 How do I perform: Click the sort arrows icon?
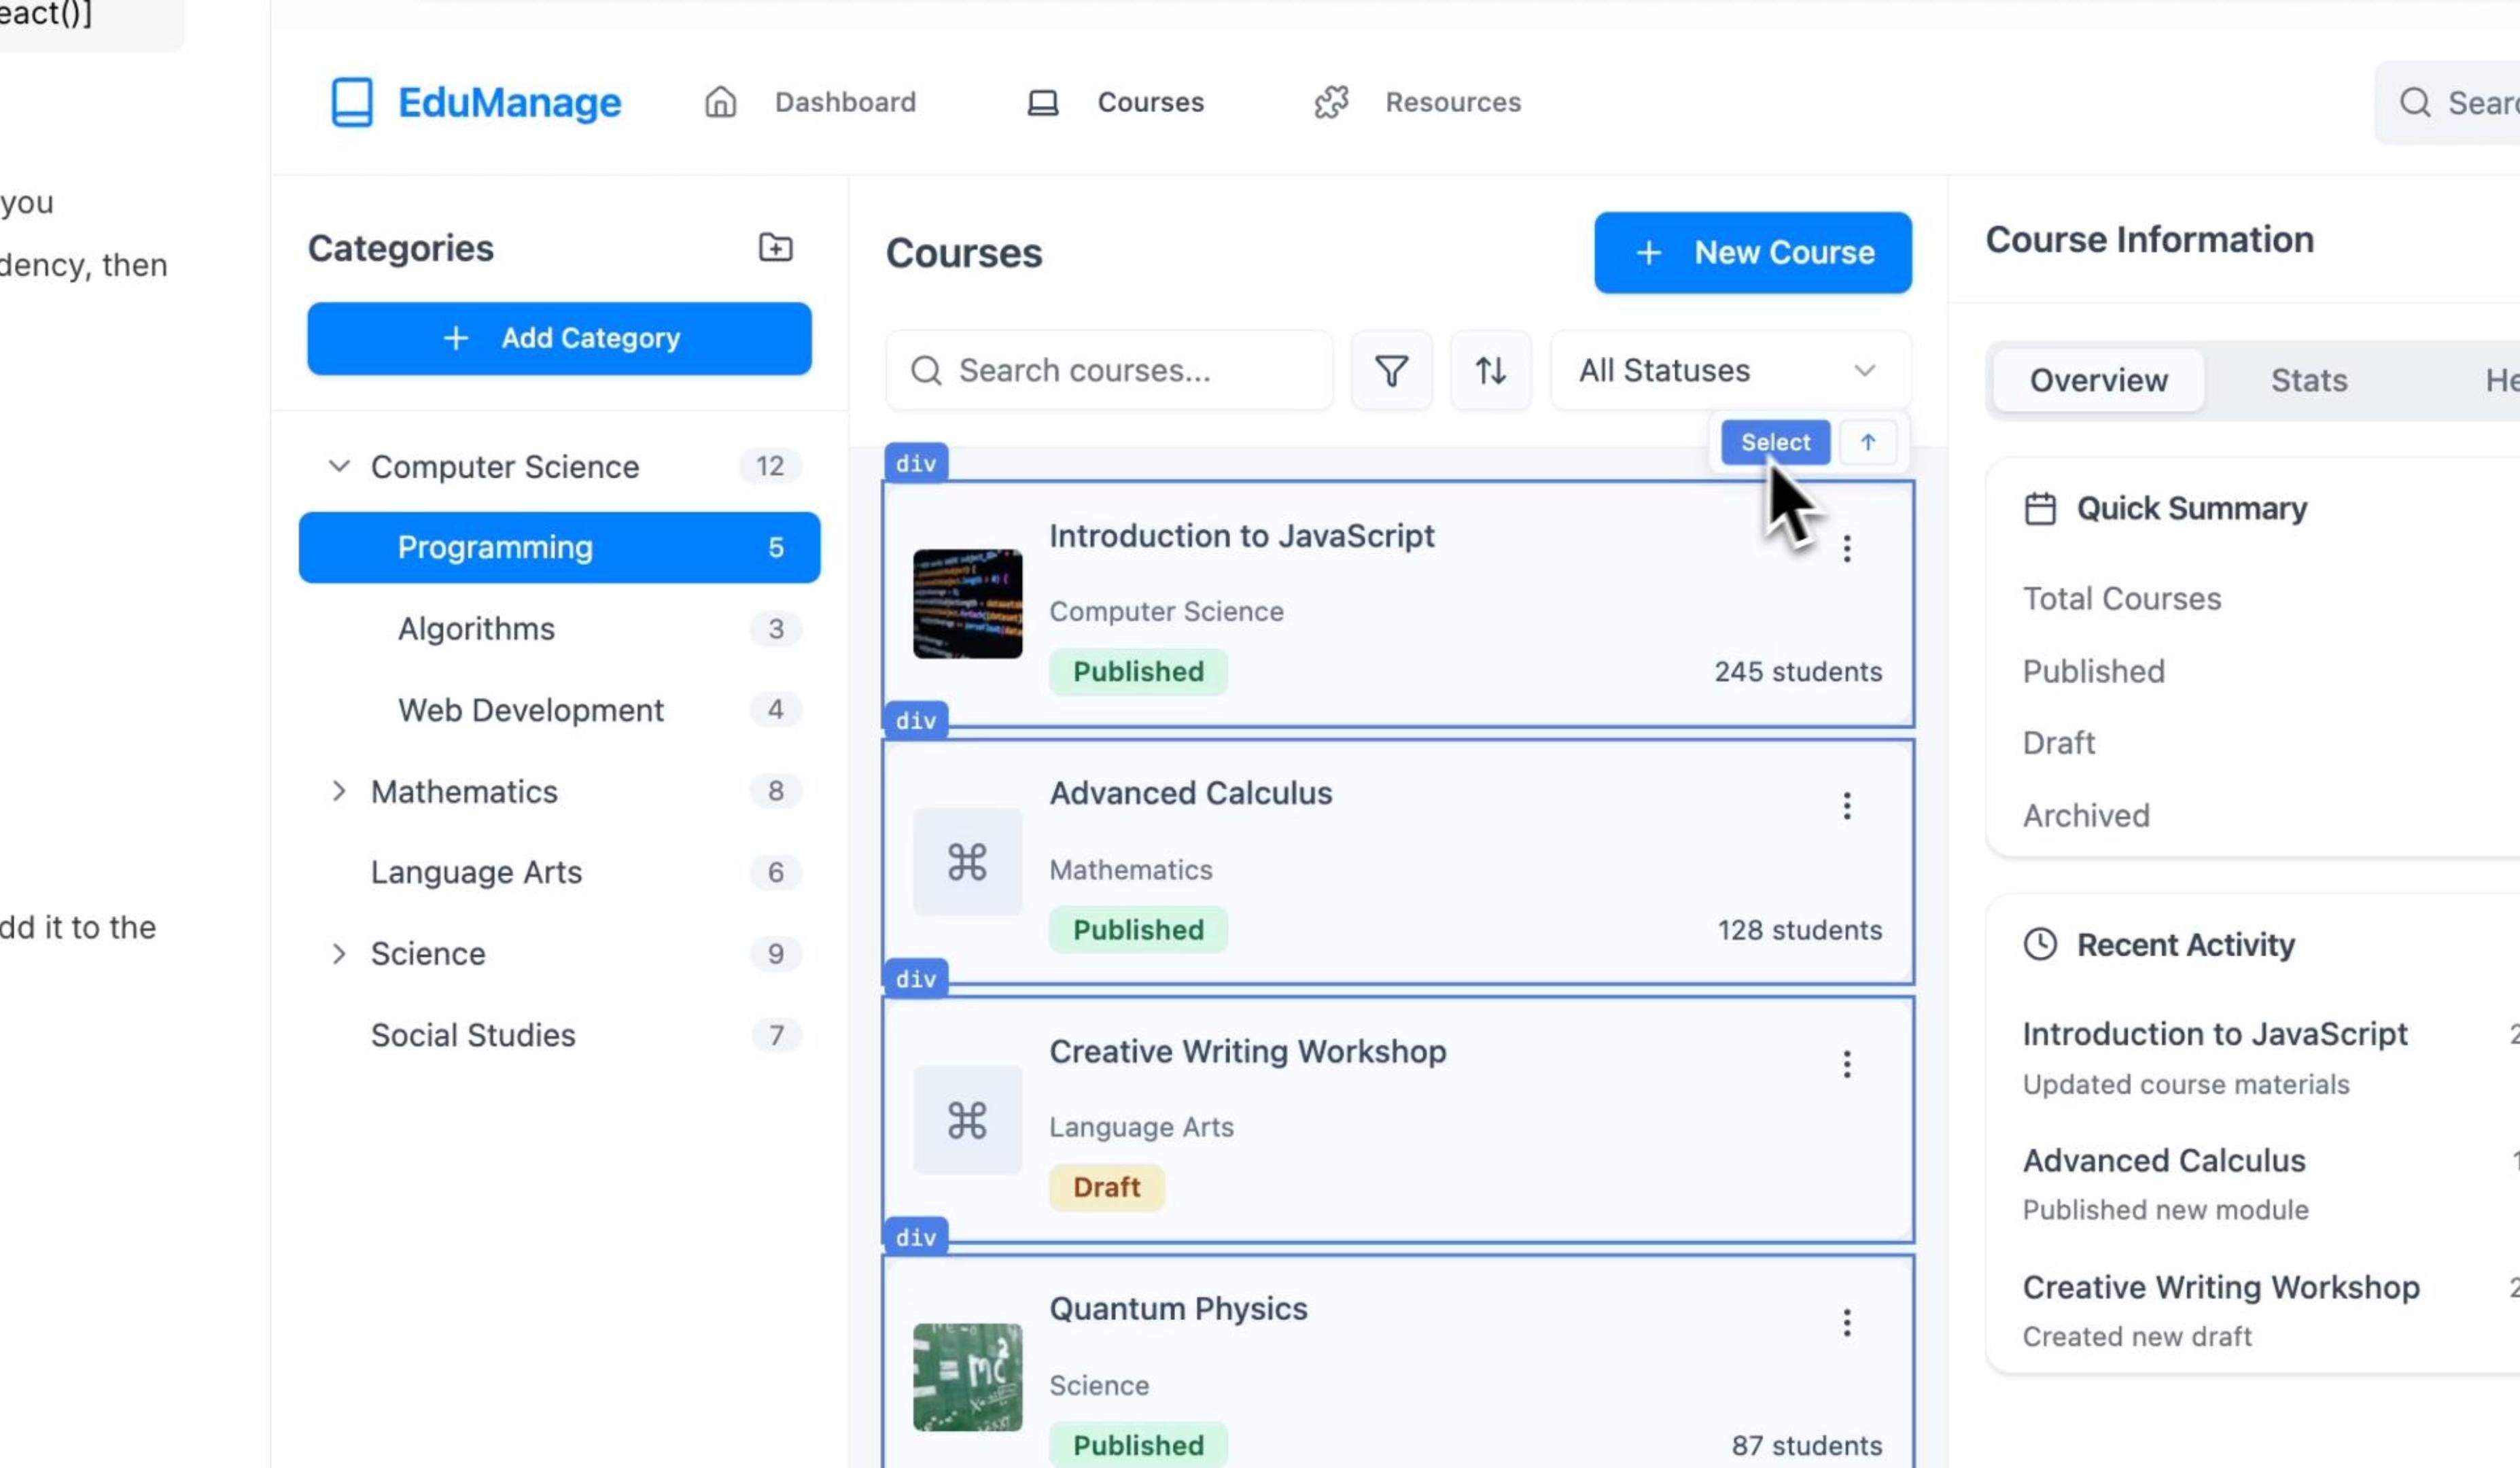[x=1490, y=371]
